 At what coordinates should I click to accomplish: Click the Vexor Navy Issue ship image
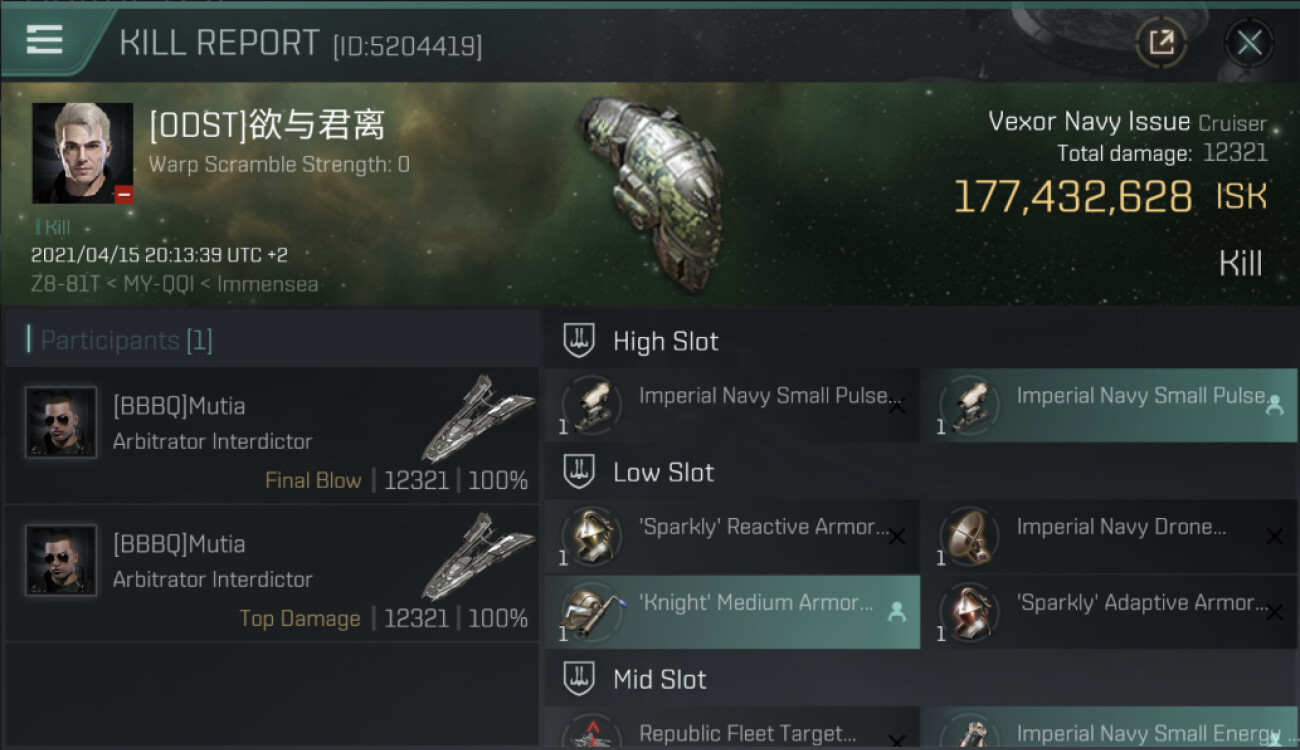tap(650, 190)
